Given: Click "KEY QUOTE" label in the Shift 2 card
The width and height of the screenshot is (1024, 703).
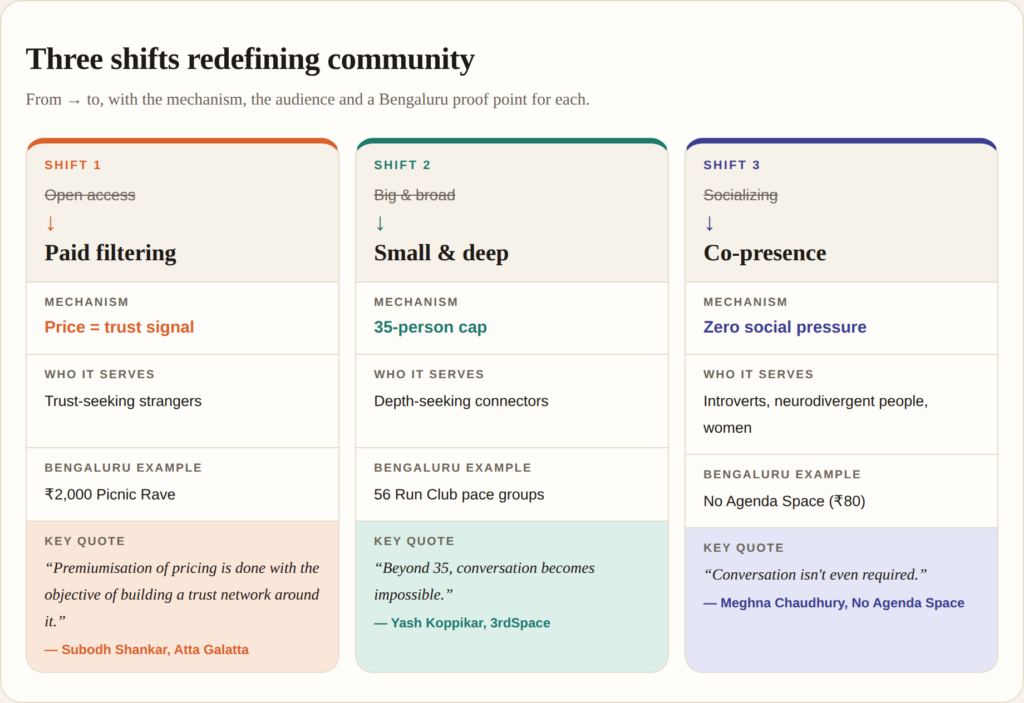Looking at the screenshot, I should pyautogui.click(x=414, y=541).
